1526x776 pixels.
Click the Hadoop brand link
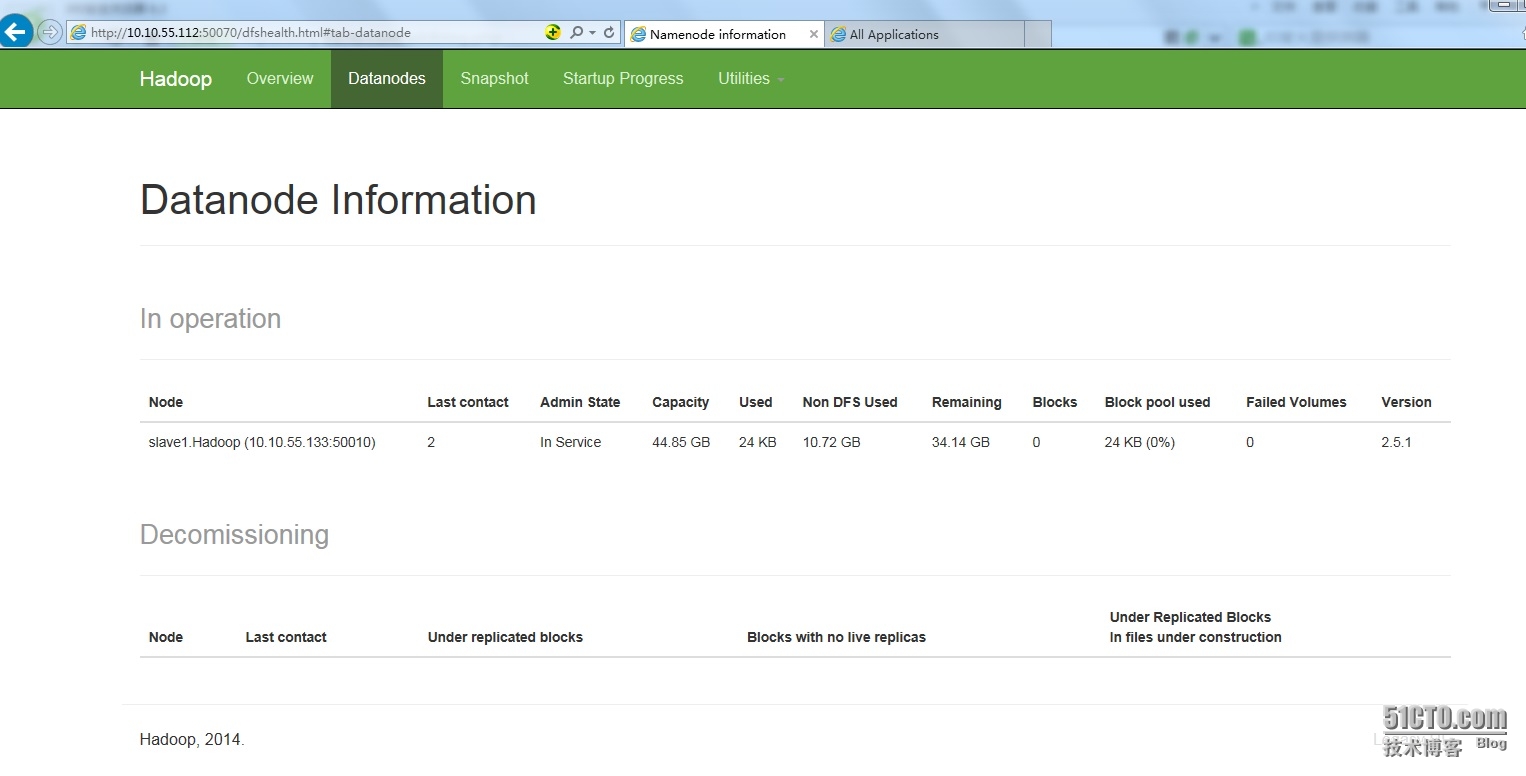(176, 79)
